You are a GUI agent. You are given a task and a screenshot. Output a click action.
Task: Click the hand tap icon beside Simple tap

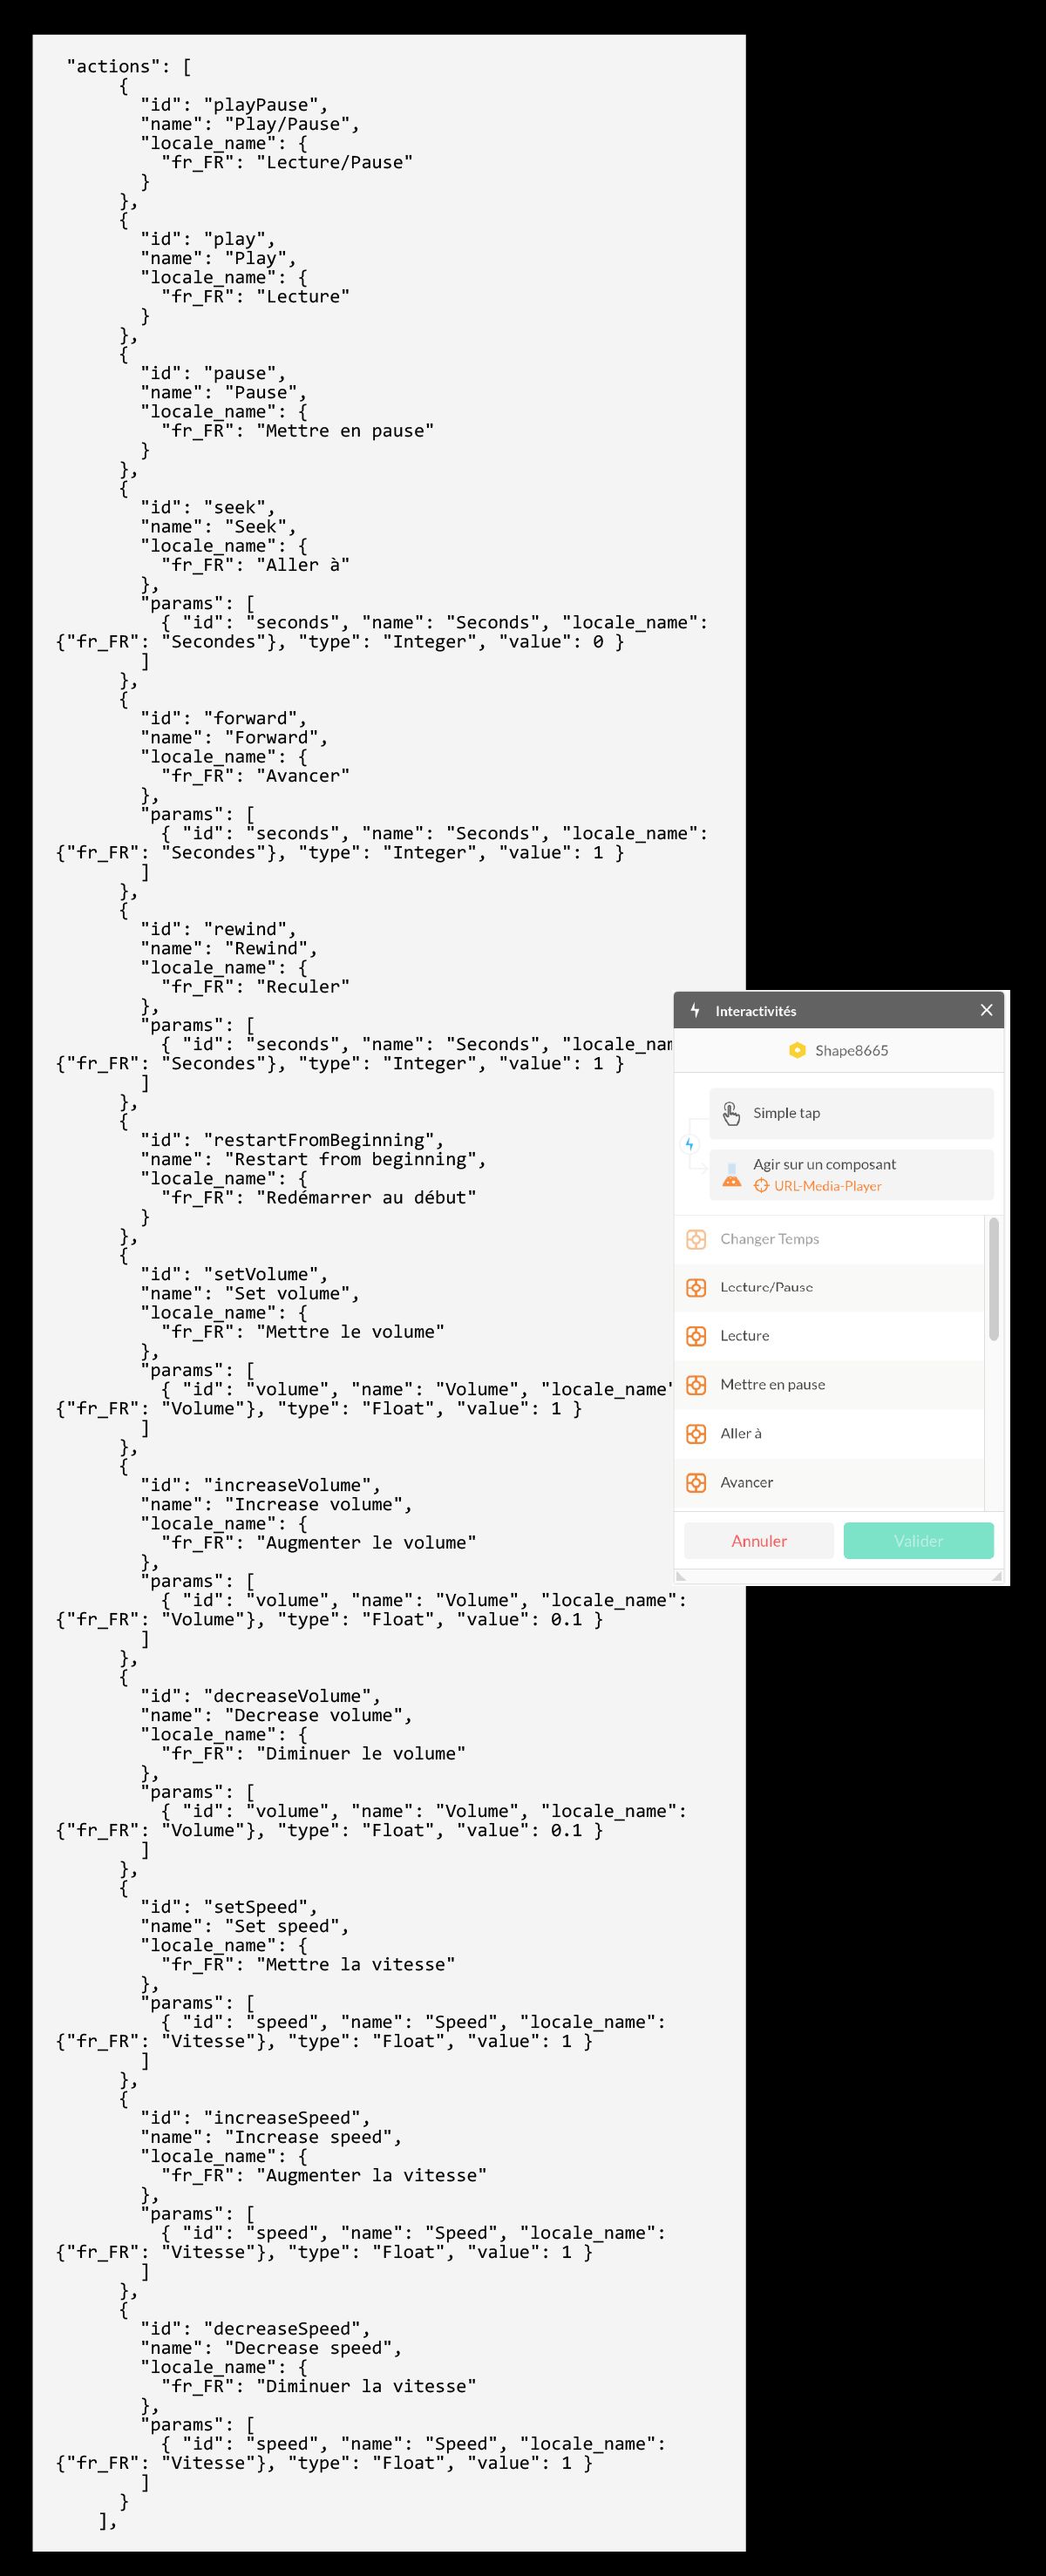click(732, 1113)
